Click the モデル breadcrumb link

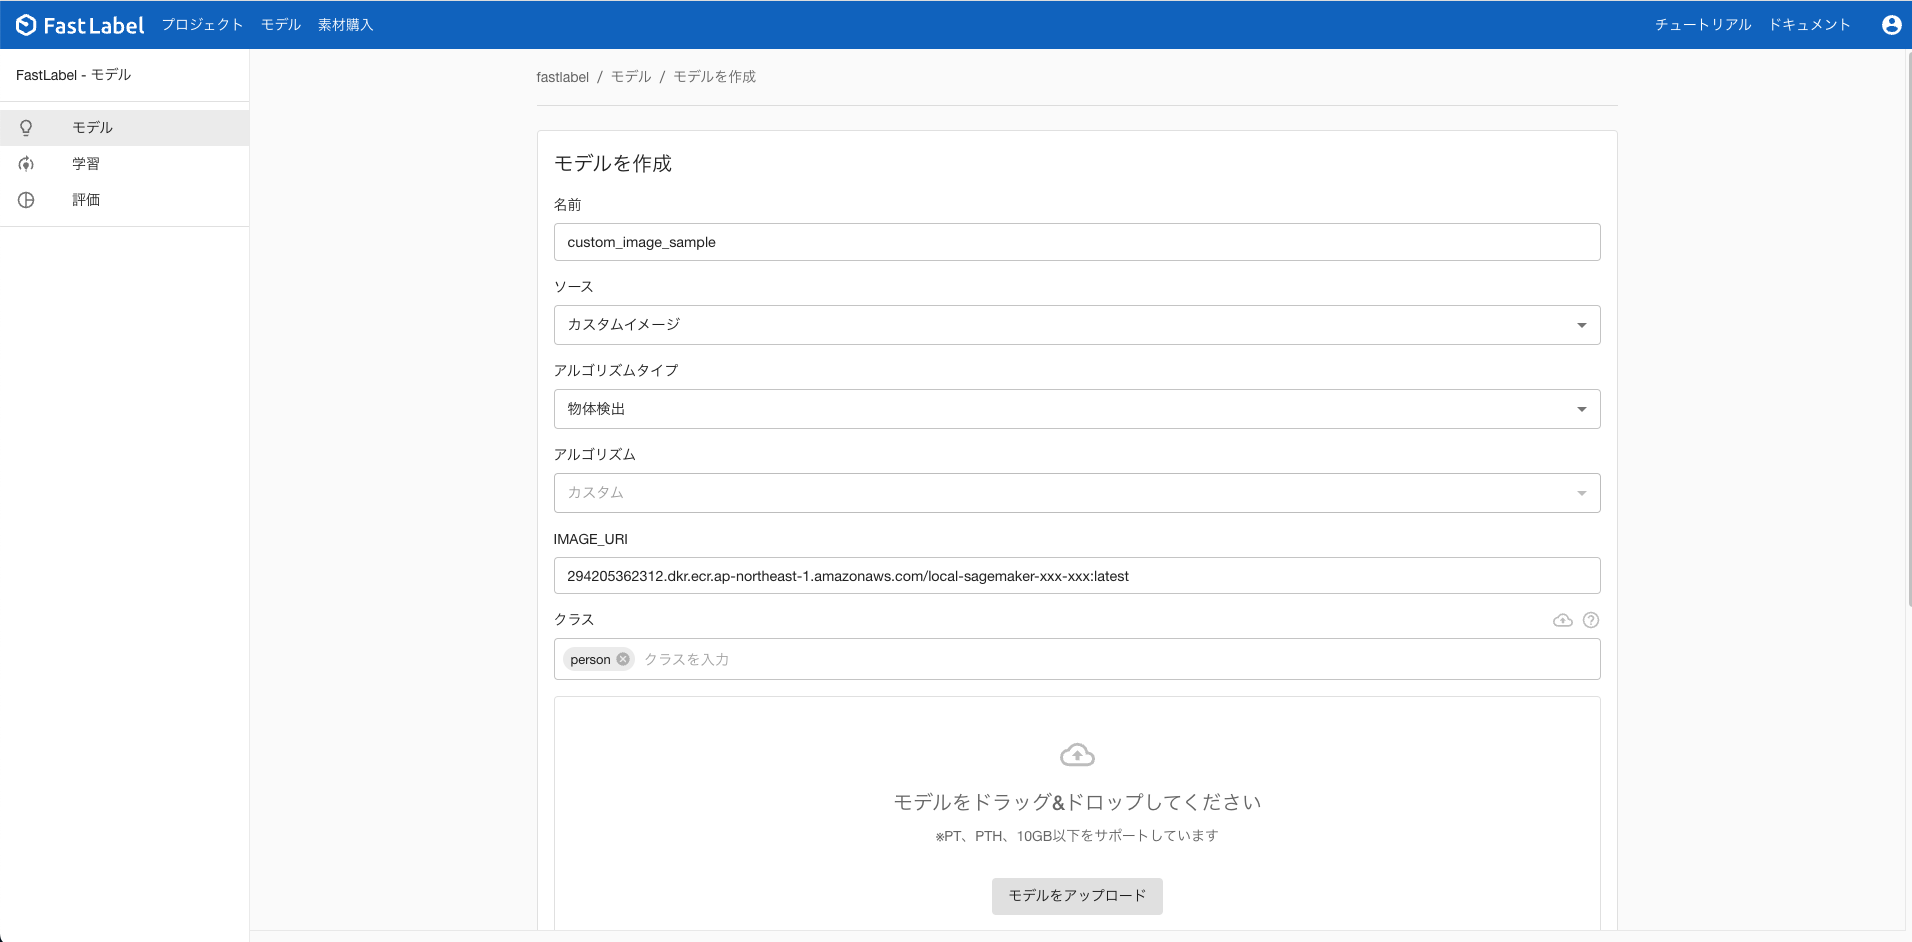(631, 77)
